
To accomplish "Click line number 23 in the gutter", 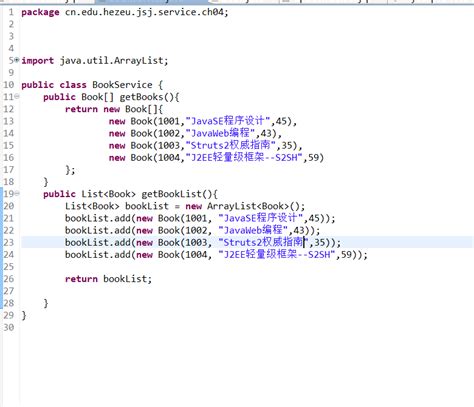I will pyautogui.click(x=9, y=242).
